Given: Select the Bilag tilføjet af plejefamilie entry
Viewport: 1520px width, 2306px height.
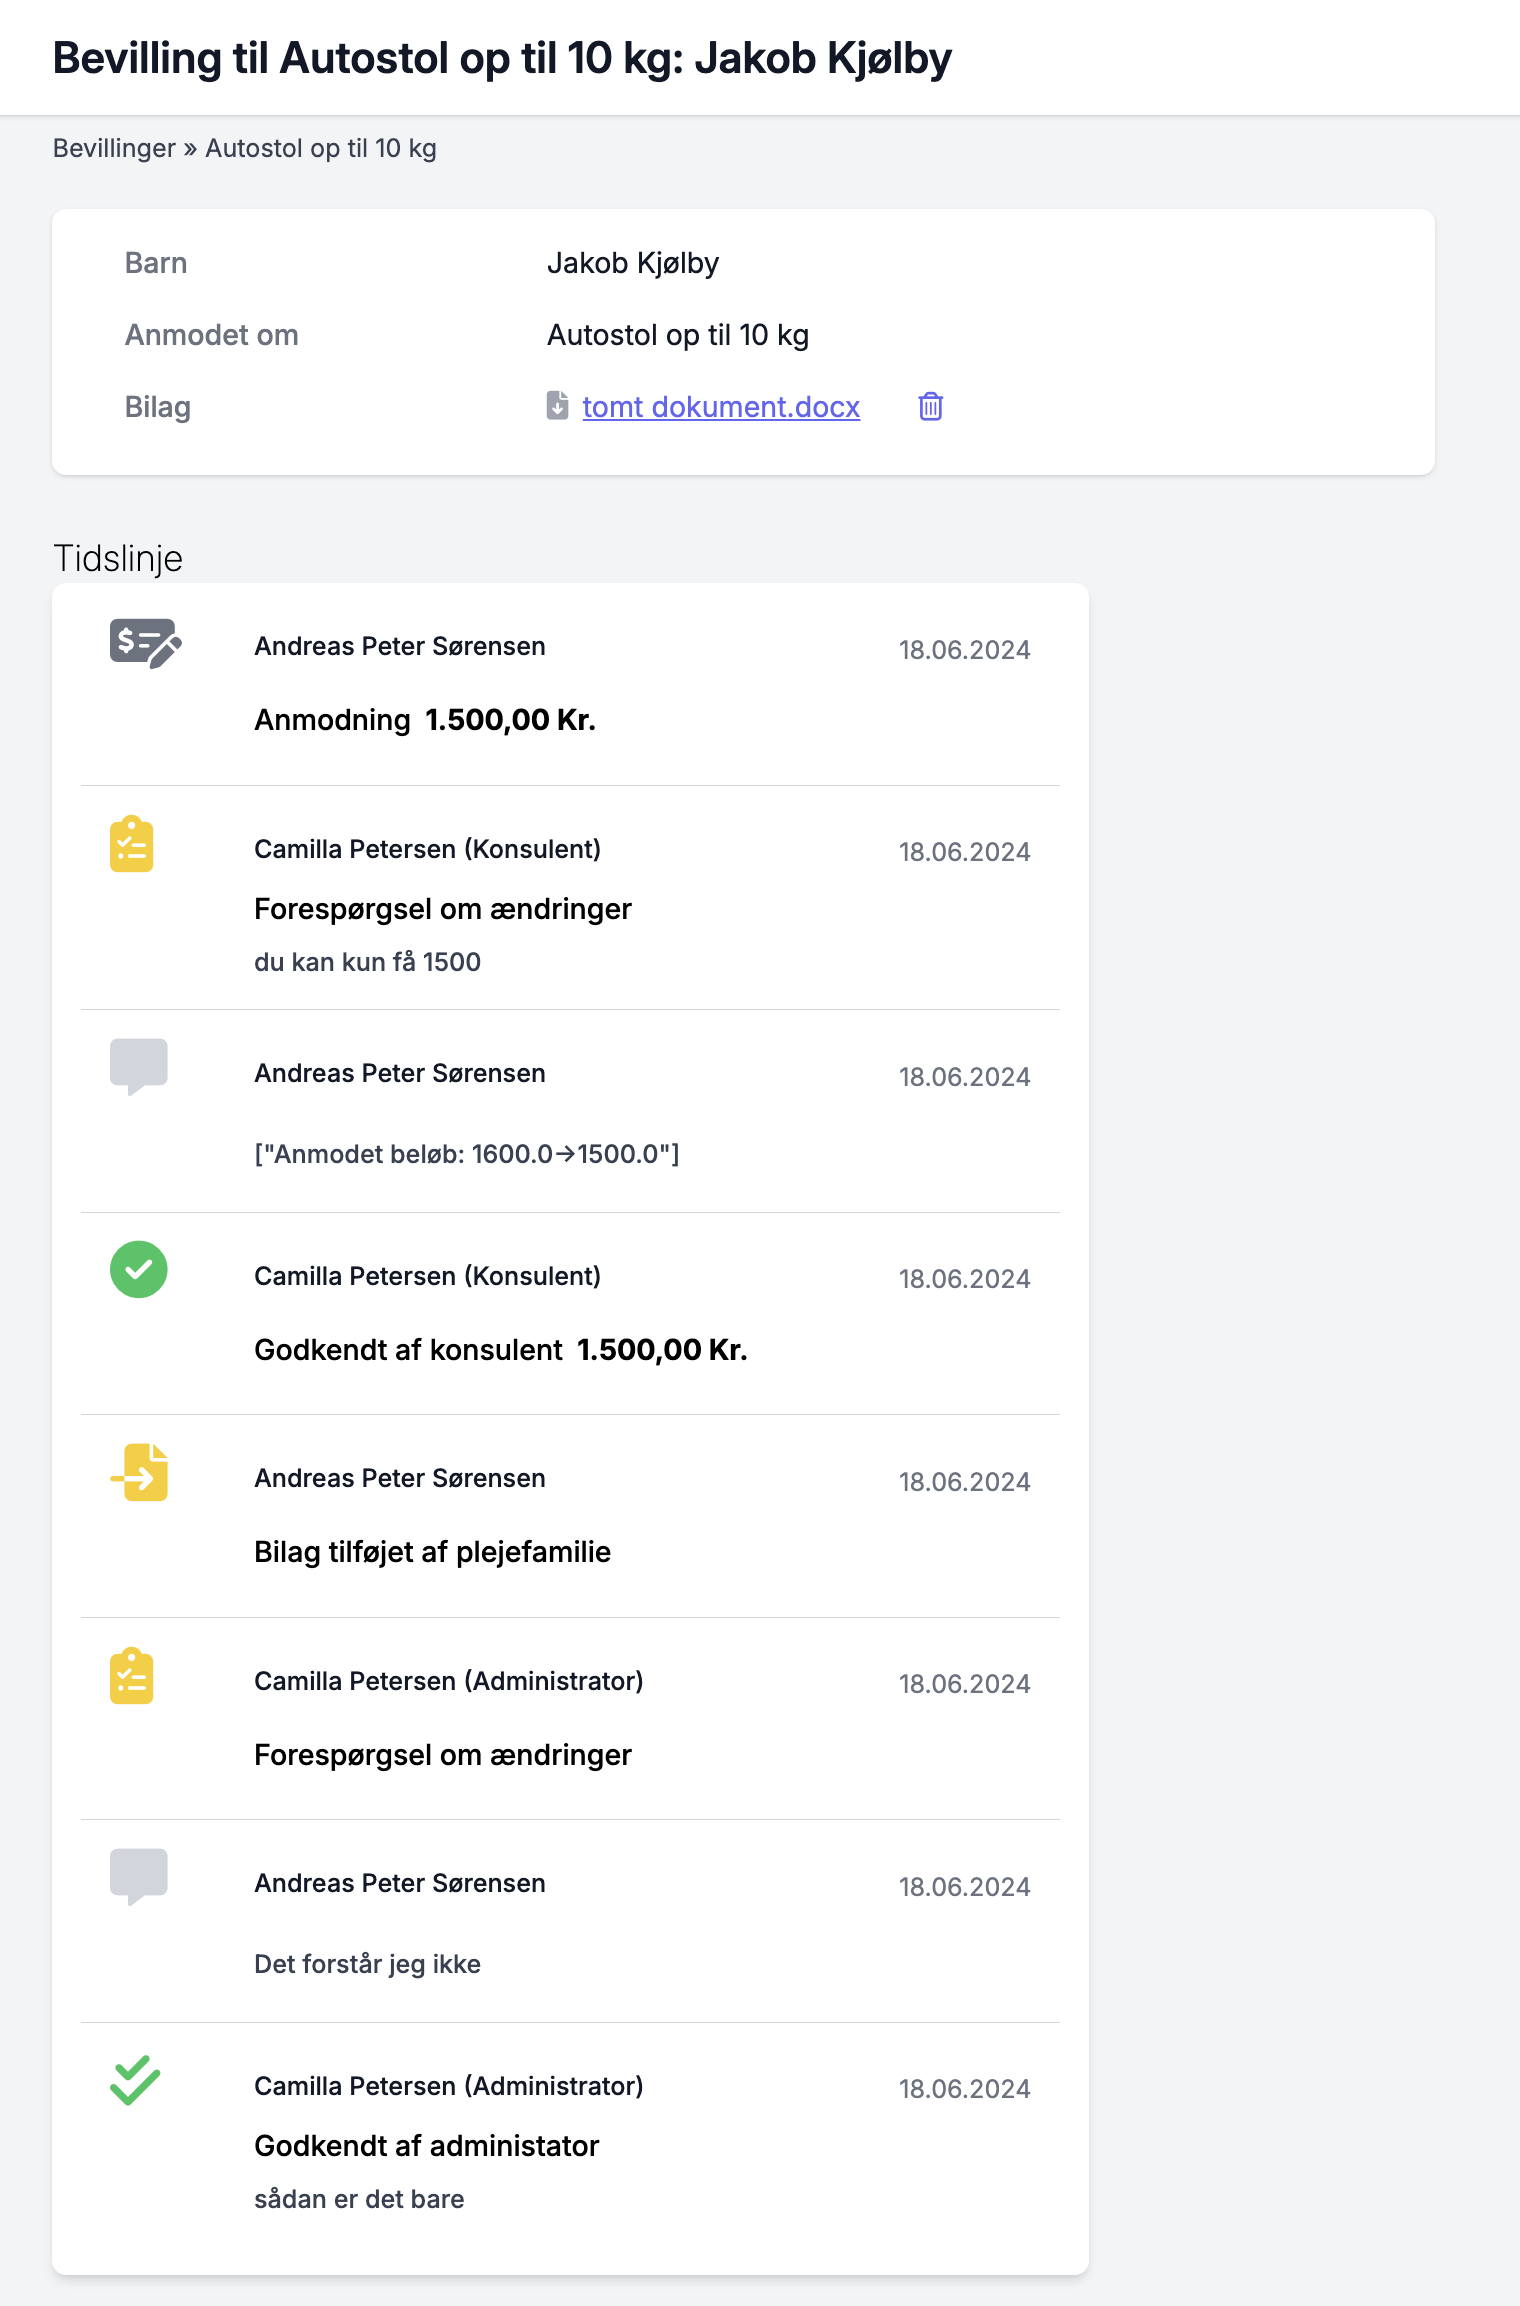Looking at the screenshot, I should pyautogui.click(x=432, y=1552).
